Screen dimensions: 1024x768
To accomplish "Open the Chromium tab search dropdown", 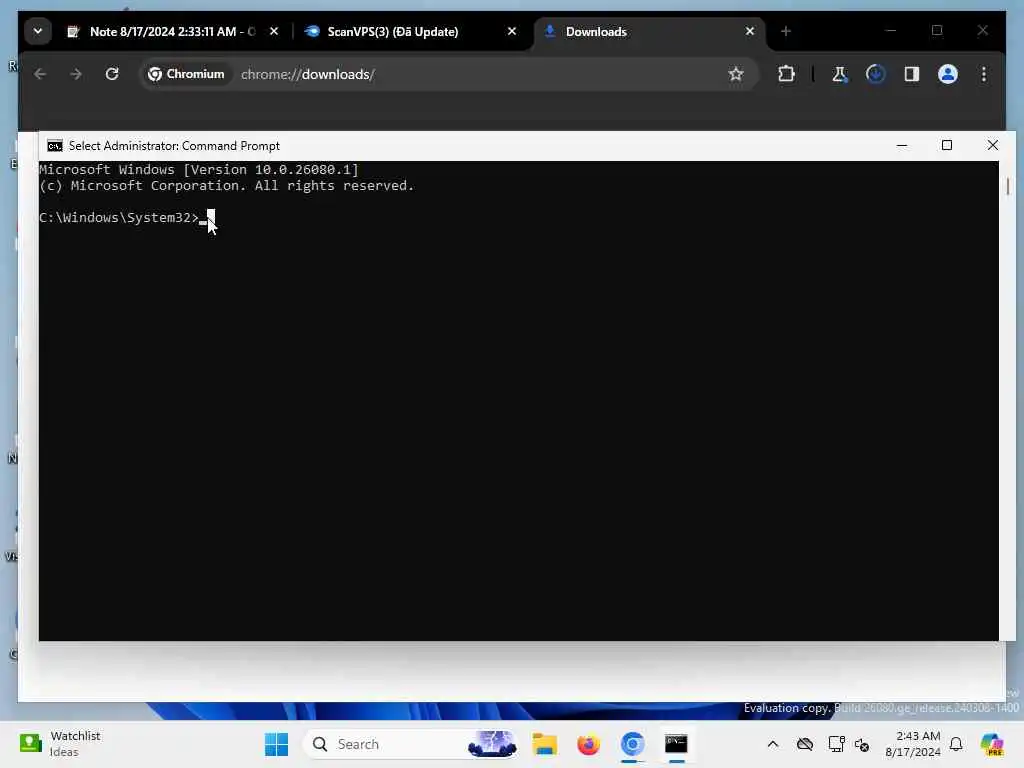I will 38,31.
